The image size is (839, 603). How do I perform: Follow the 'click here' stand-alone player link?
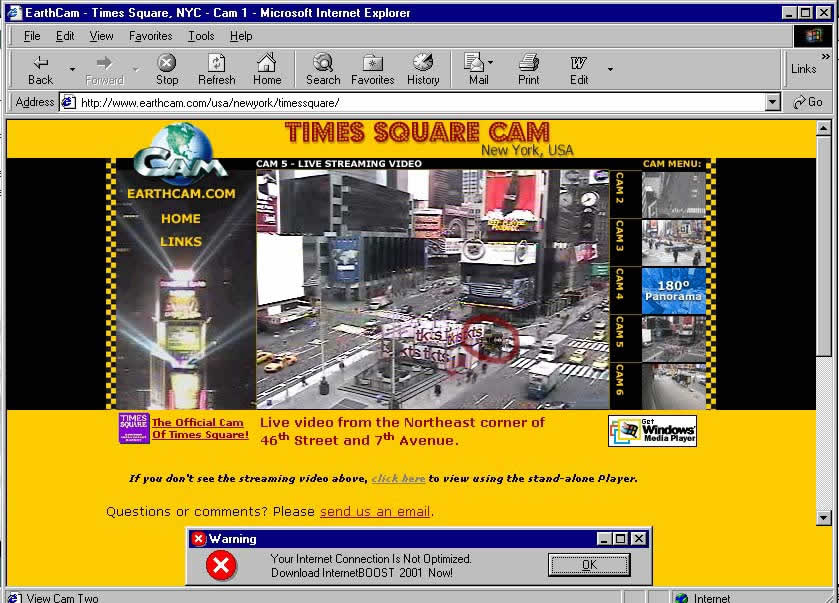(x=398, y=478)
